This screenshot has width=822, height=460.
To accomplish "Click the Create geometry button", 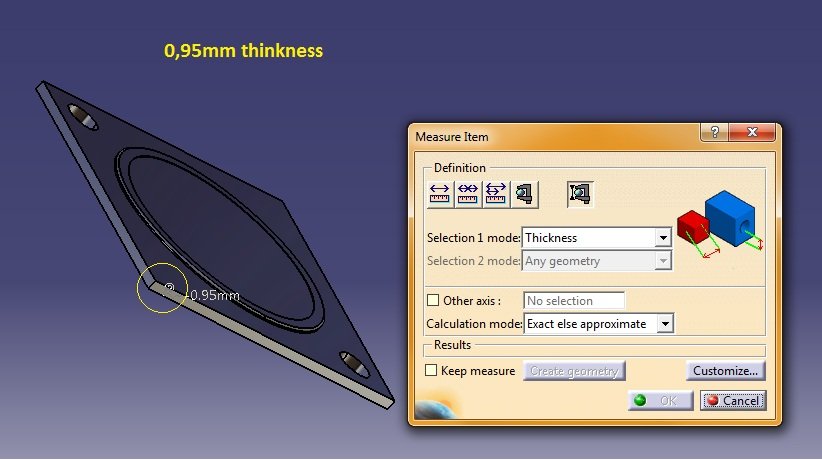I will coord(575,371).
